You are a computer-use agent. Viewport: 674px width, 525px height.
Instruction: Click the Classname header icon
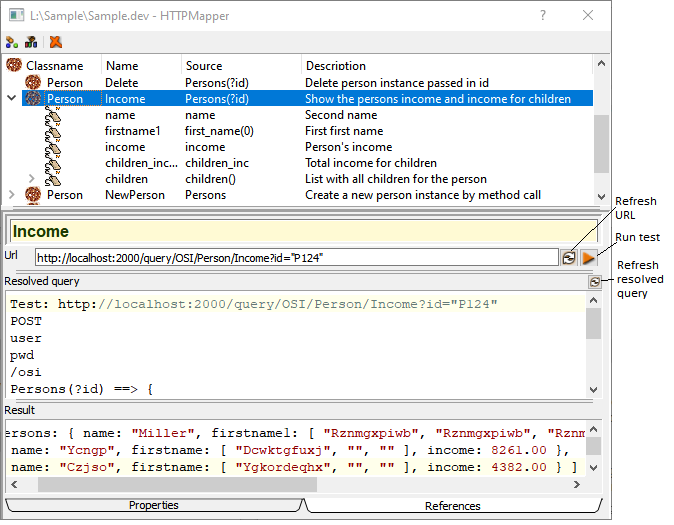click(14, 66)
